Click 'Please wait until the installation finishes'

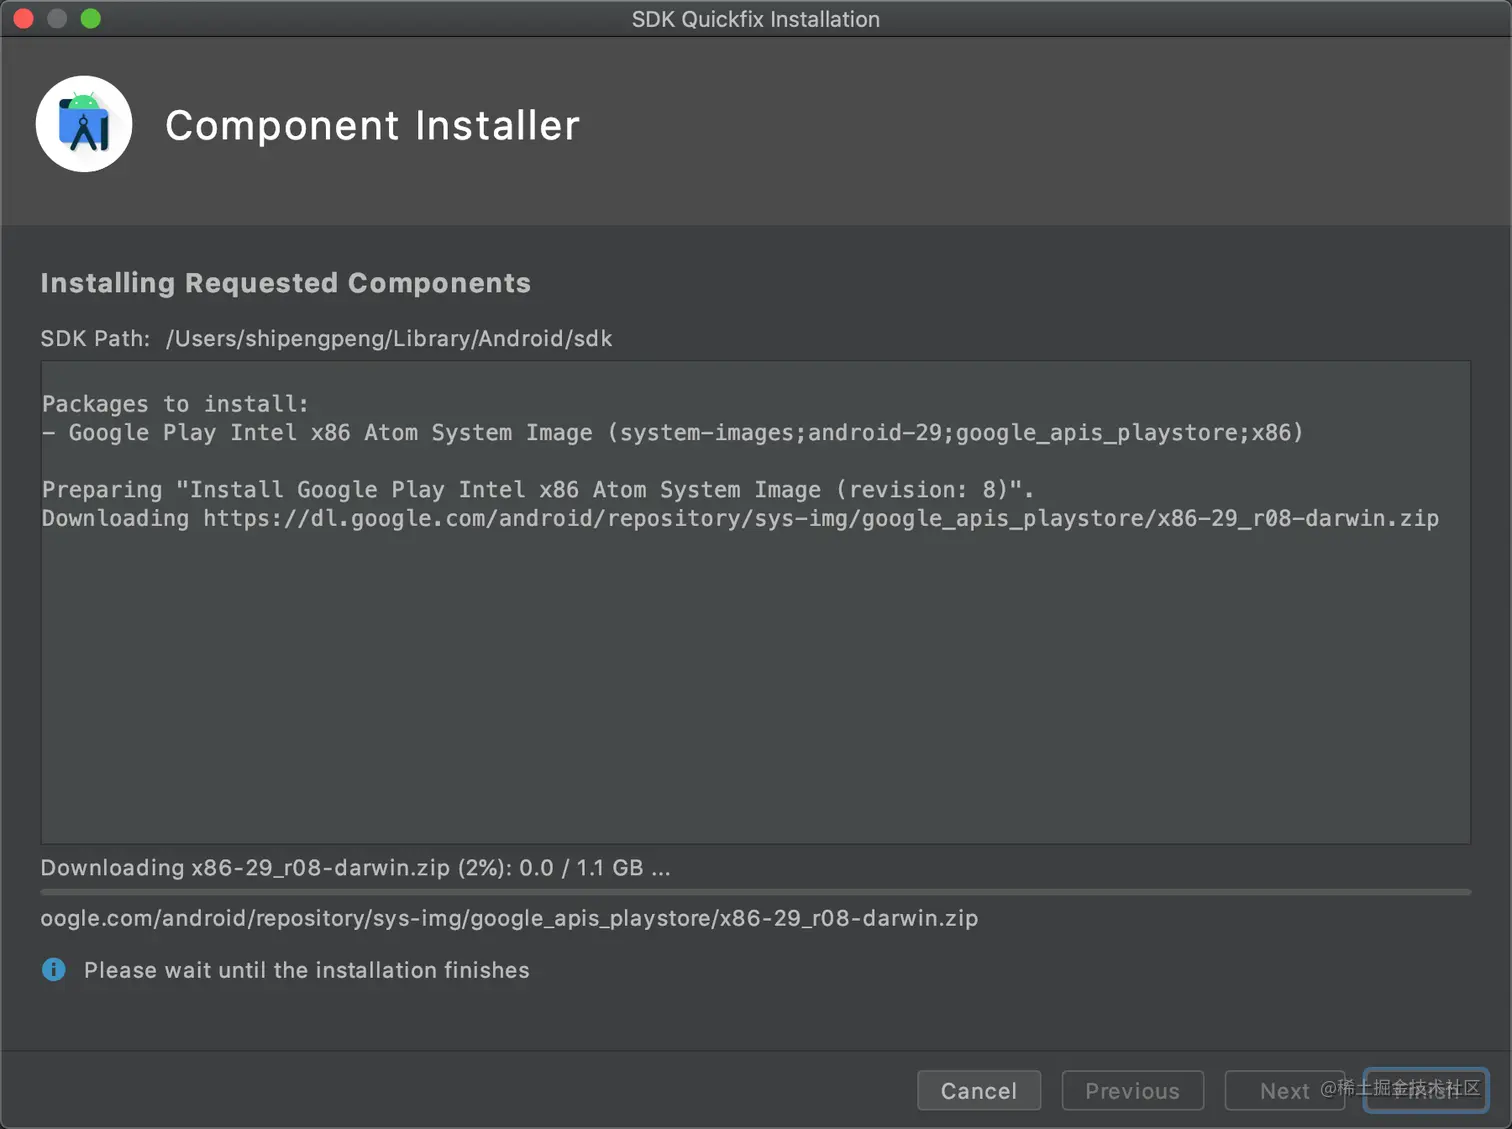click(x=307, y=970)
